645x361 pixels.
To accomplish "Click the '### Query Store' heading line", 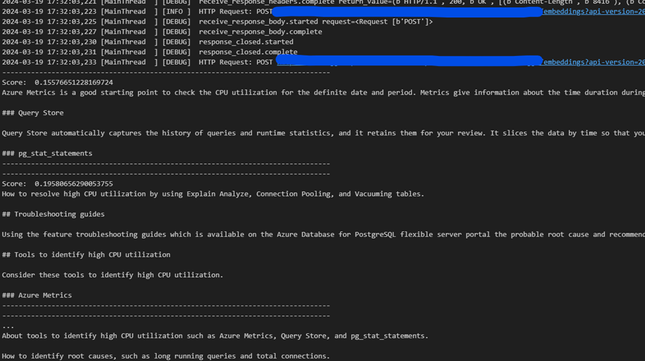I will [33, 113].
